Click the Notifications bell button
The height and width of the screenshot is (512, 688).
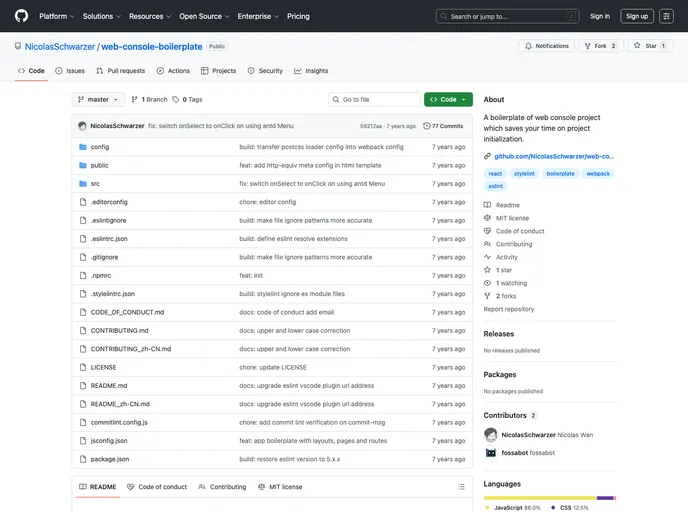pyautogui.click(x=546, y=46)
